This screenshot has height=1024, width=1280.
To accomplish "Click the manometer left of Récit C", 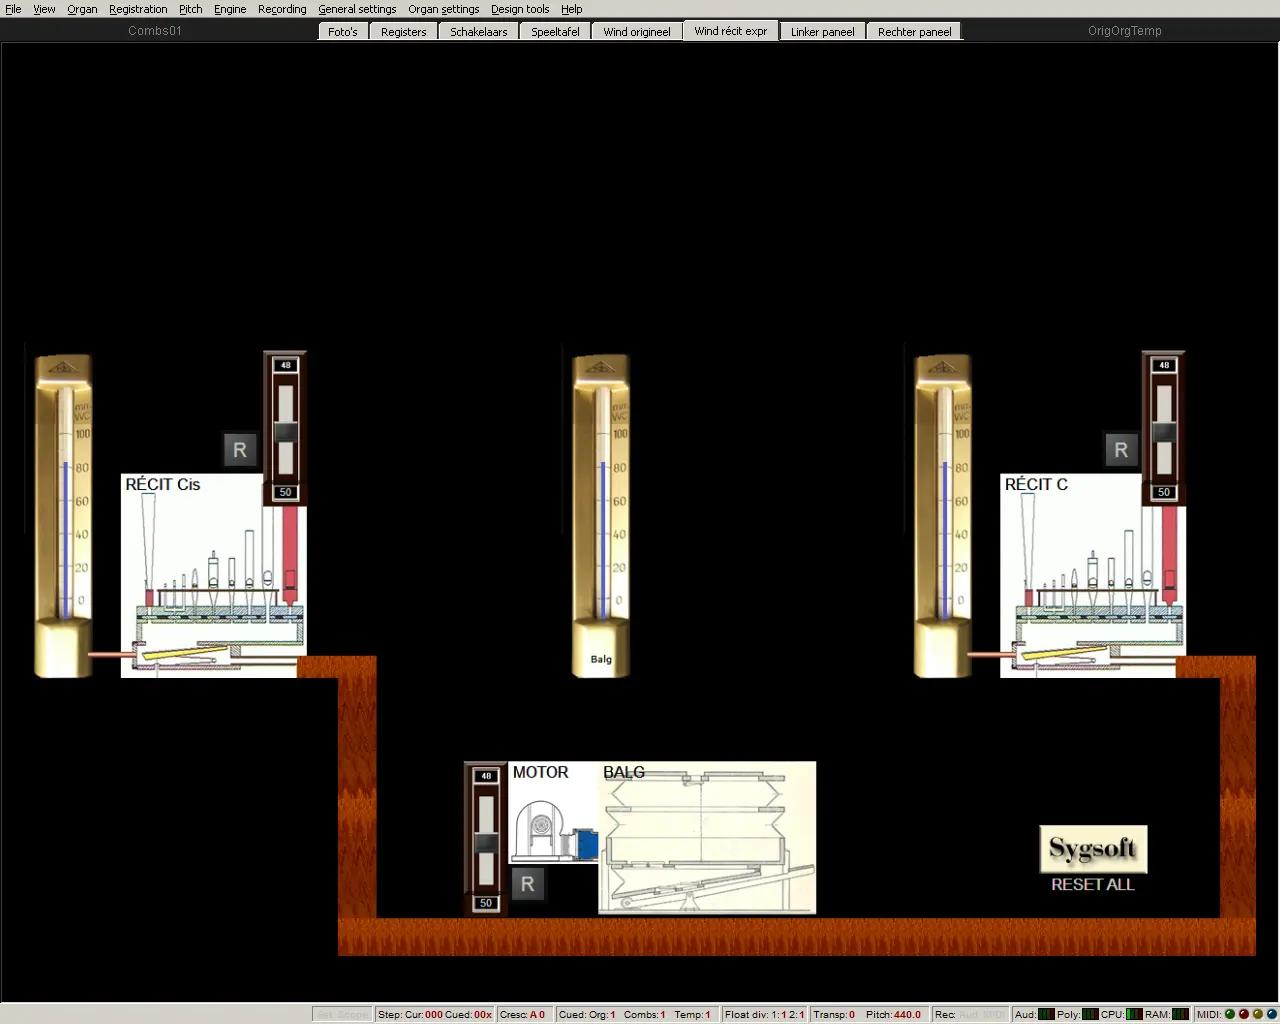I will (943, 515).
